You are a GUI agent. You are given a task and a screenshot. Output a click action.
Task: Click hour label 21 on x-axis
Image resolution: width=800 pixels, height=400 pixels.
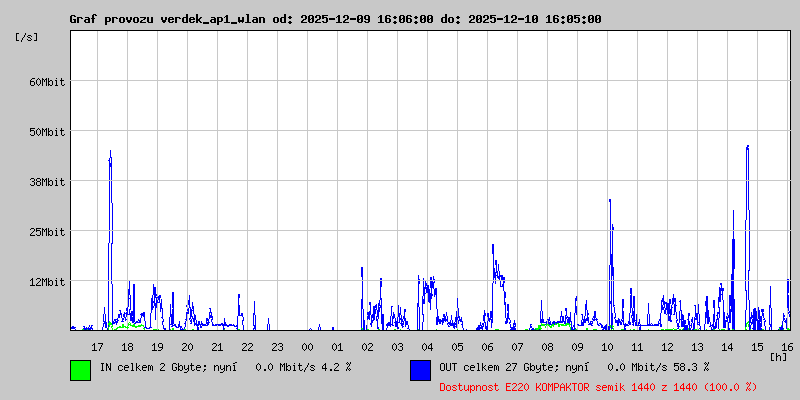pos(217,347)
